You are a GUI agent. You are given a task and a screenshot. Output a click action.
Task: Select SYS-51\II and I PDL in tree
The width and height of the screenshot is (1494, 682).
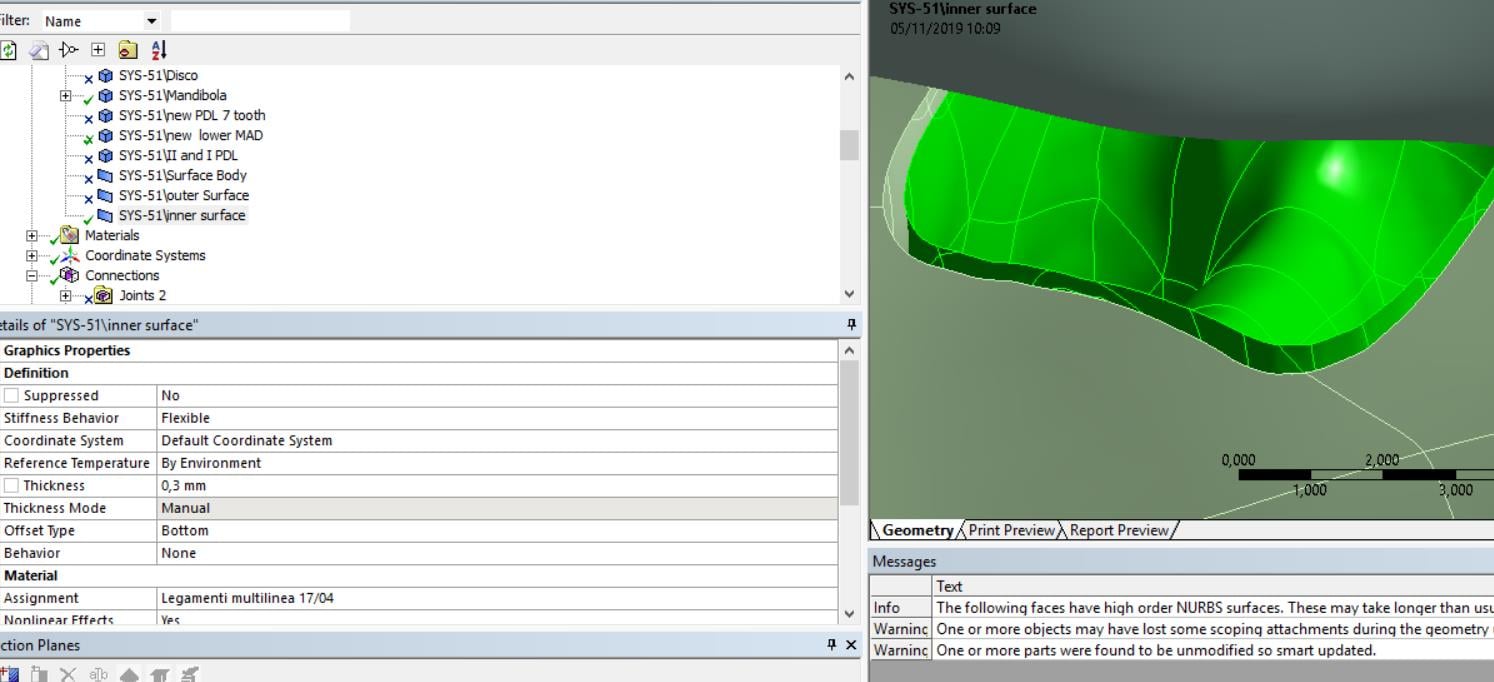point(178,155)
